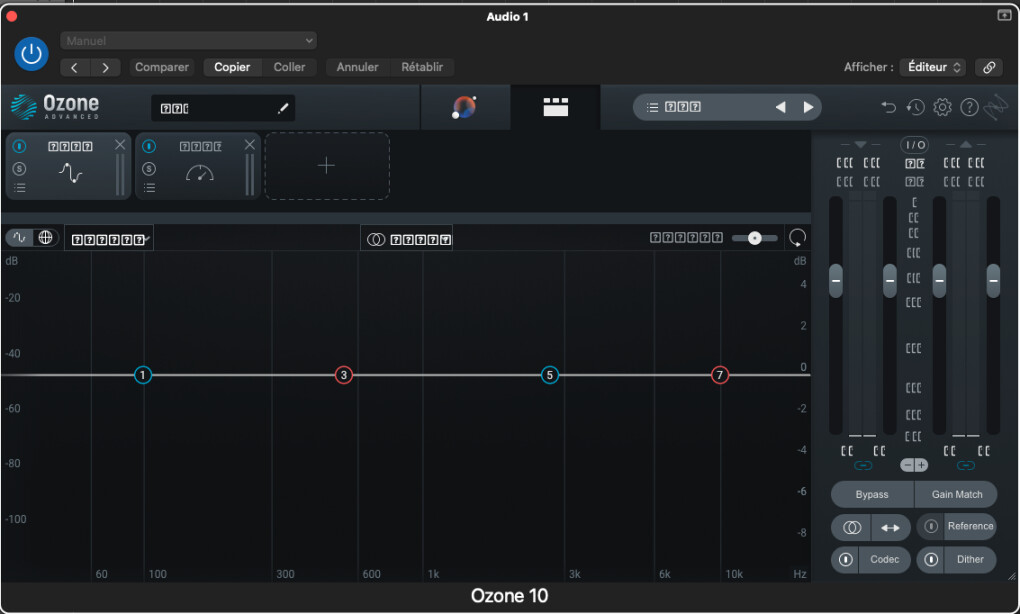The height and width of the screenshot is (614, 1020).
Task: Adjust the amount slider knob
Action: click(x=755, y=238)
